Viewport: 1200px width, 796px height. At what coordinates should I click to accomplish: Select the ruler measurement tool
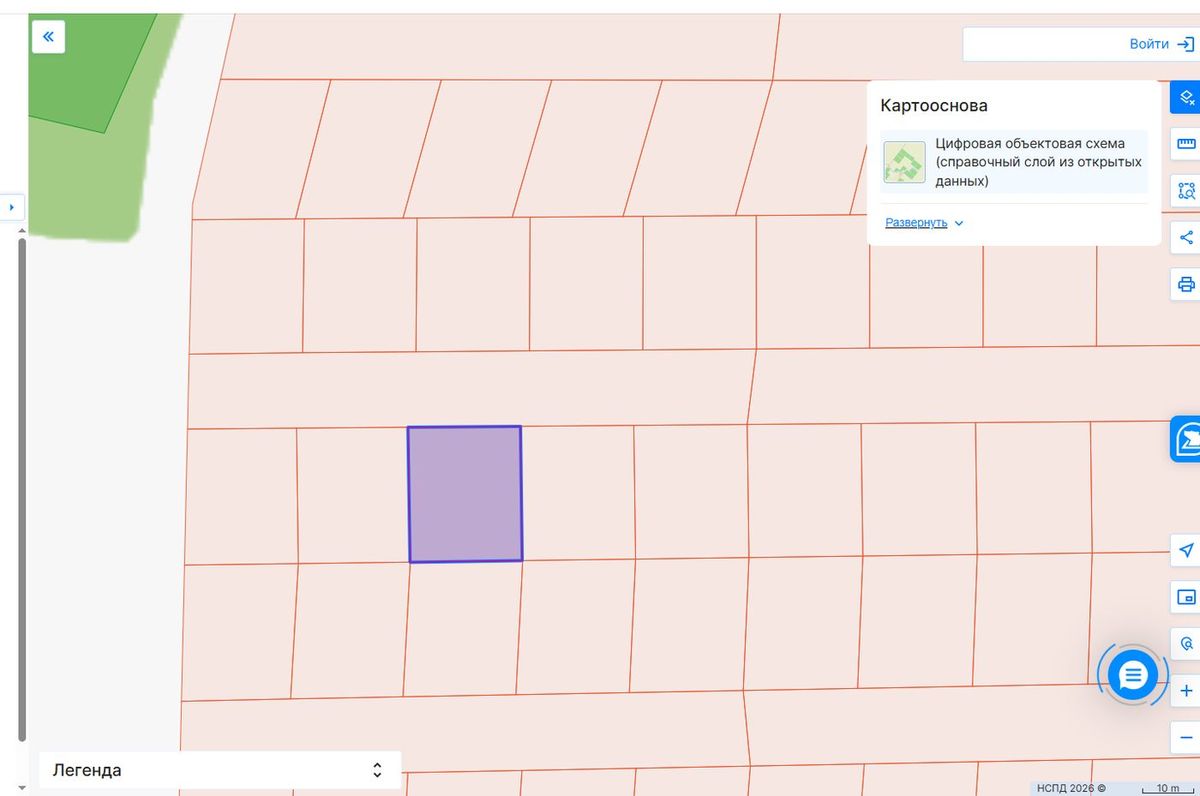click(1186, 144)
